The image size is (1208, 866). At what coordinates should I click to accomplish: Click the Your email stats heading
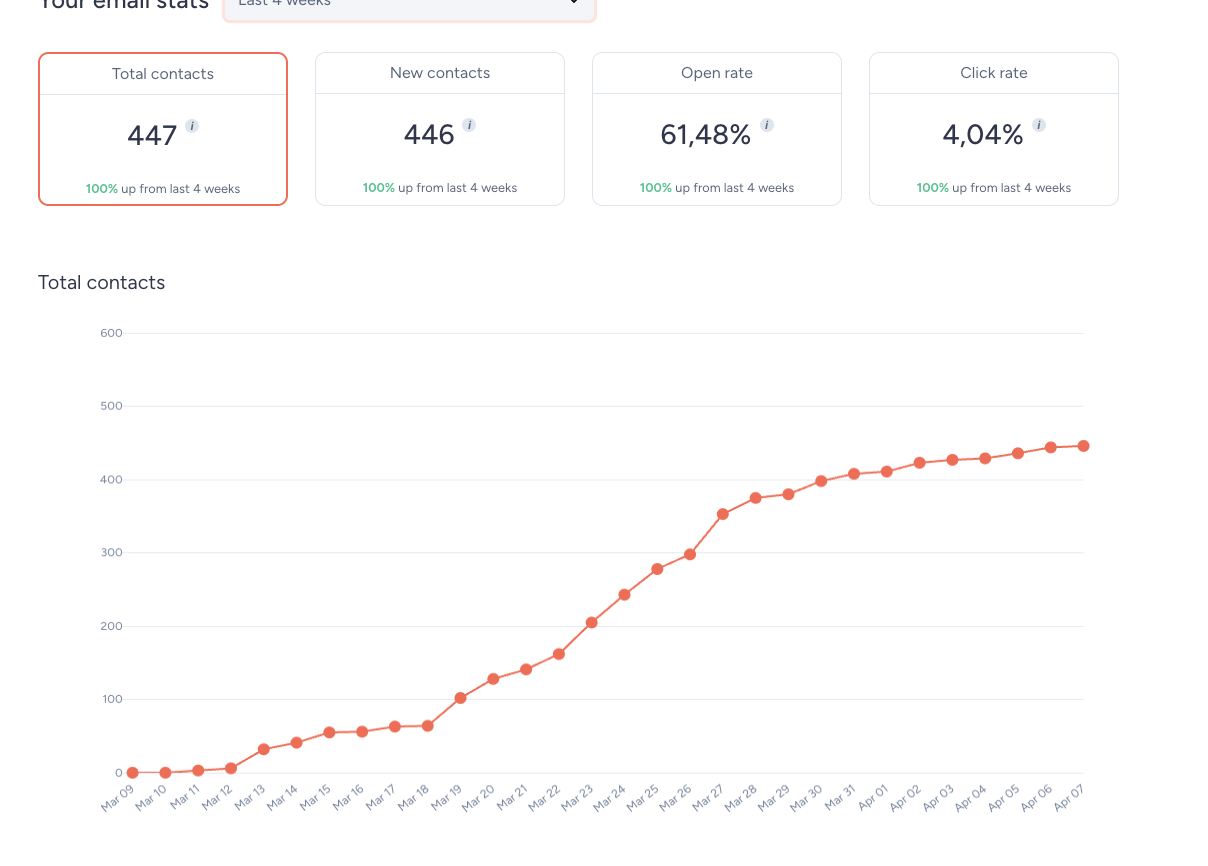[x=123, y=6]
